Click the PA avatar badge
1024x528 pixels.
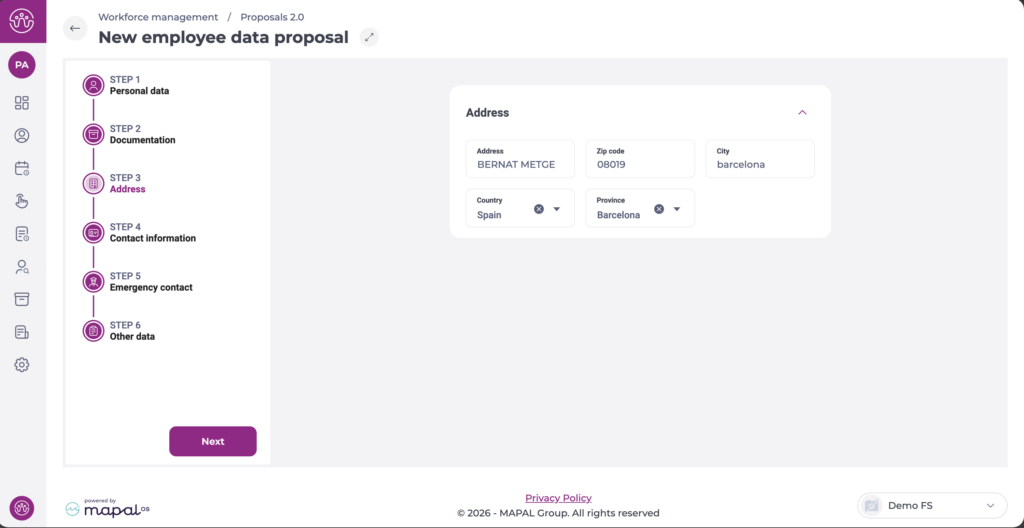22,65
